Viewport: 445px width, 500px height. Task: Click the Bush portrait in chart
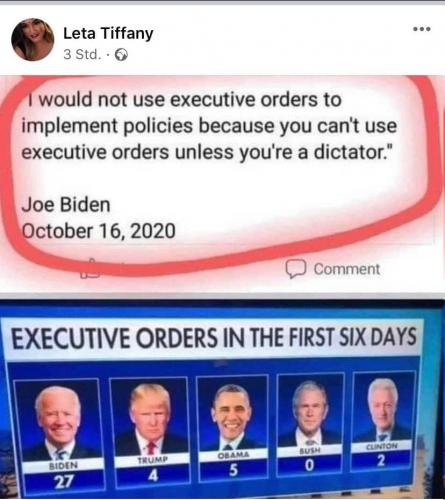pyautogui.click(x=310, y=410)
